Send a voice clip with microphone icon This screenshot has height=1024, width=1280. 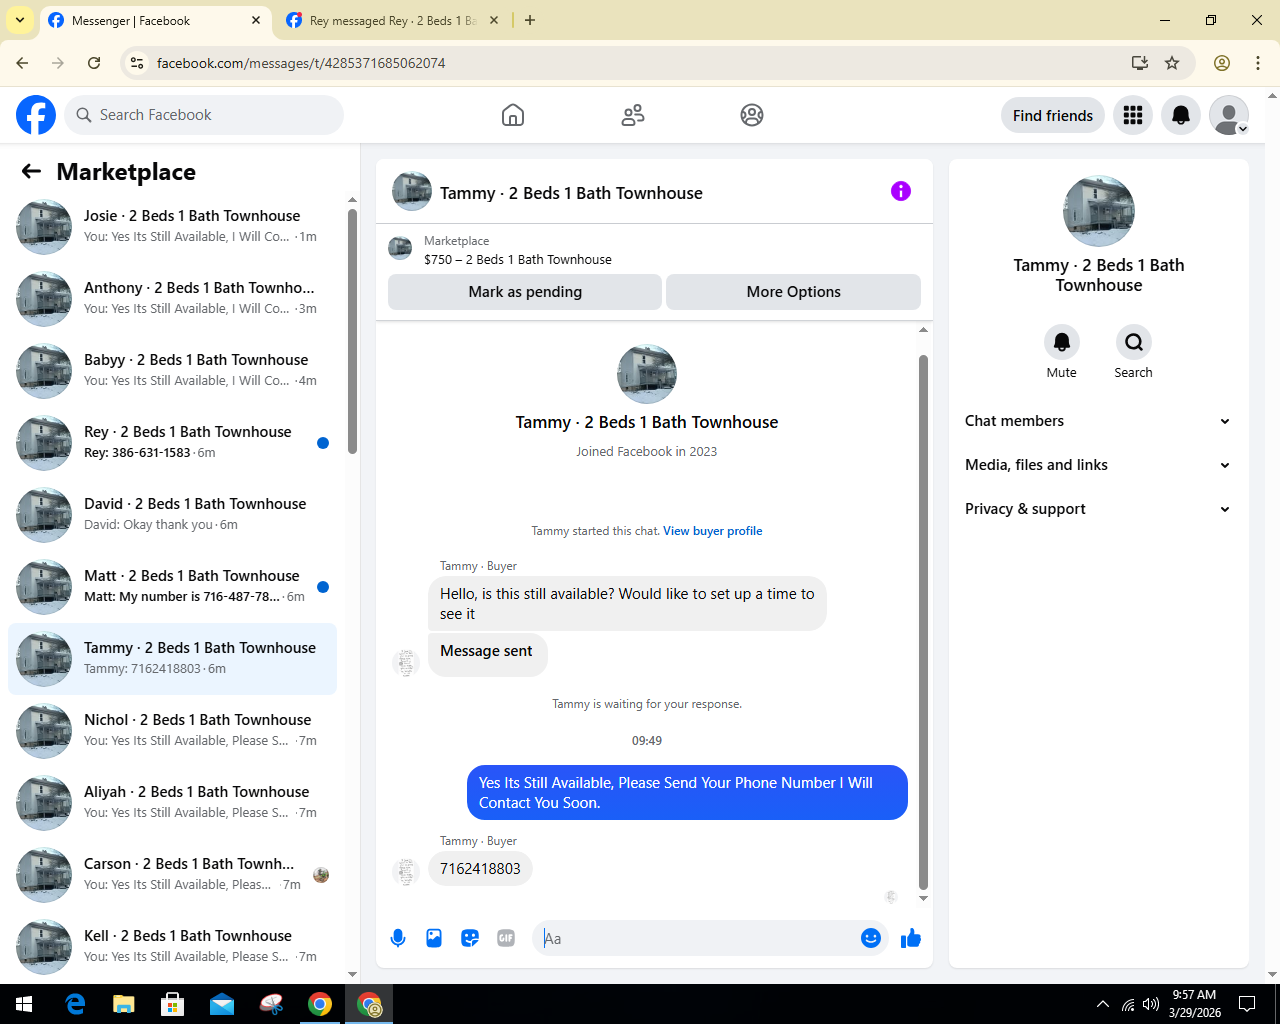[x=398, y=938]
